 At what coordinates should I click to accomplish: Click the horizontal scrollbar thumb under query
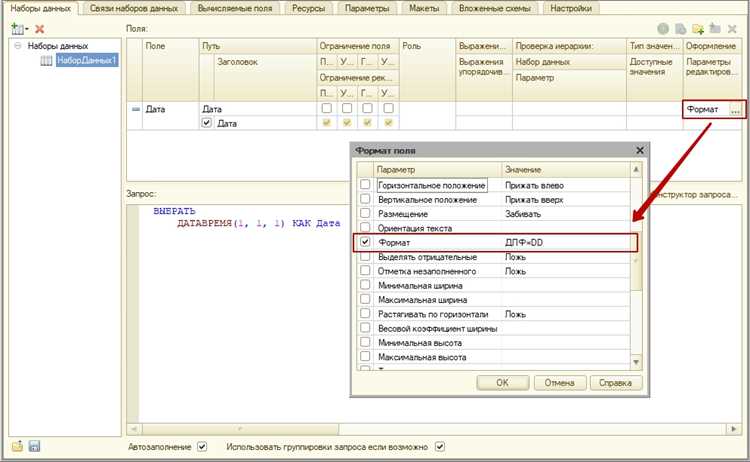click(x=240, y=429)
